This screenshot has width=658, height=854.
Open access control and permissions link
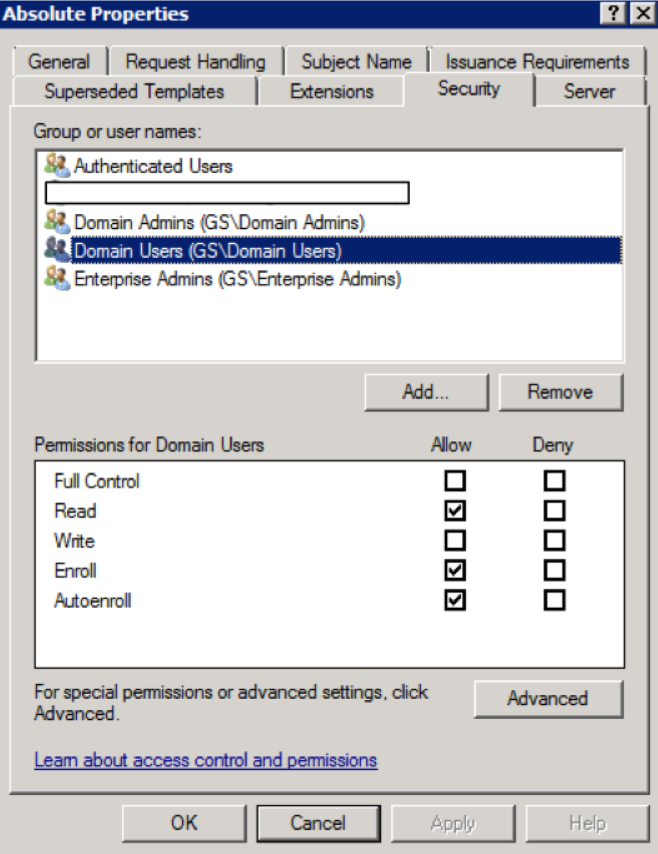[x=205, y=760]
